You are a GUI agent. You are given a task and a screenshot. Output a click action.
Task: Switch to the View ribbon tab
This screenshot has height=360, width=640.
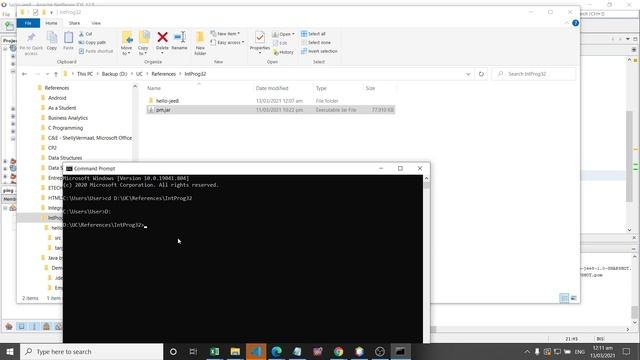pyautogui.click(x=96, y=23)
